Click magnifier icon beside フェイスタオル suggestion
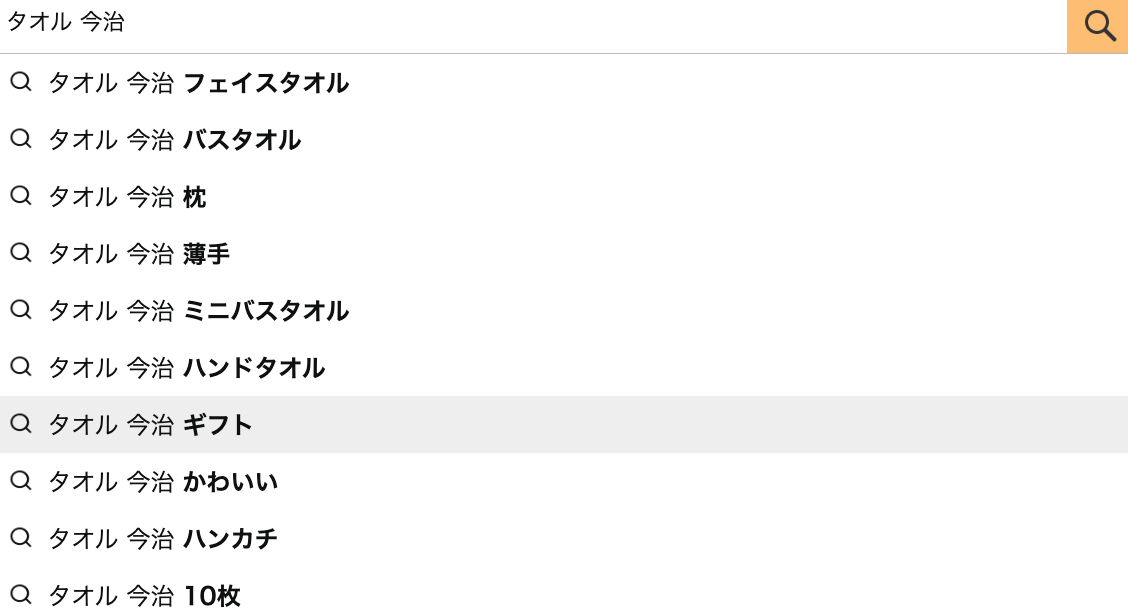 [x=21, y=82]
